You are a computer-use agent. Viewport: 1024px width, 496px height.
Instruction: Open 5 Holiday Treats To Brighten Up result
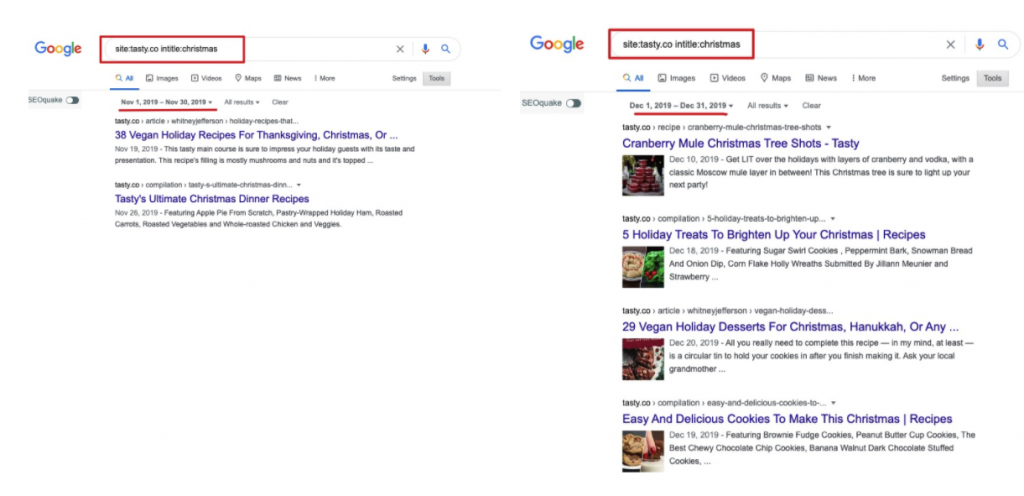tap(774, 234)
